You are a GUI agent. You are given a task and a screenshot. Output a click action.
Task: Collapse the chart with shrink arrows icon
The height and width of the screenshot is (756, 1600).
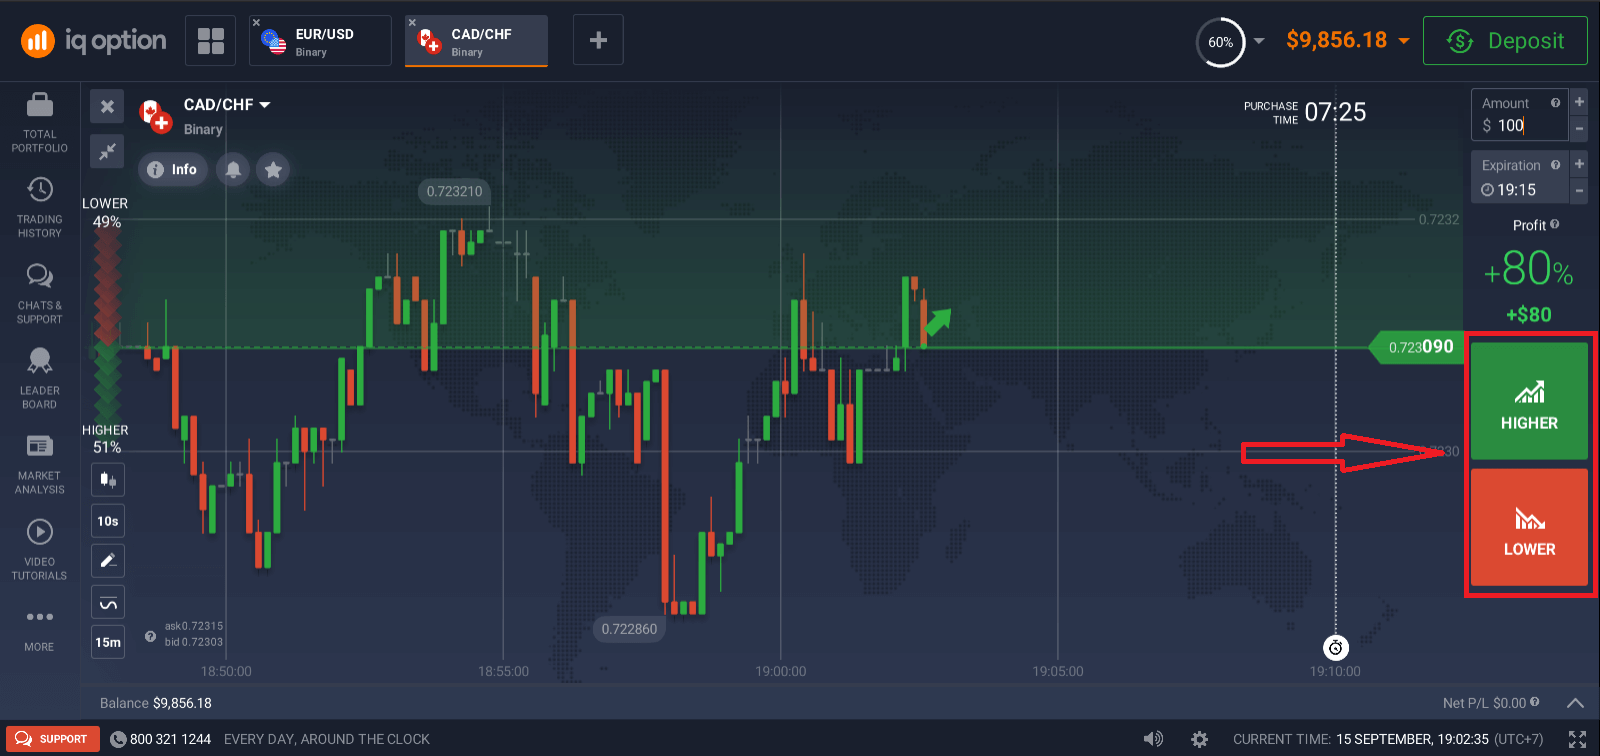(107, 151)
